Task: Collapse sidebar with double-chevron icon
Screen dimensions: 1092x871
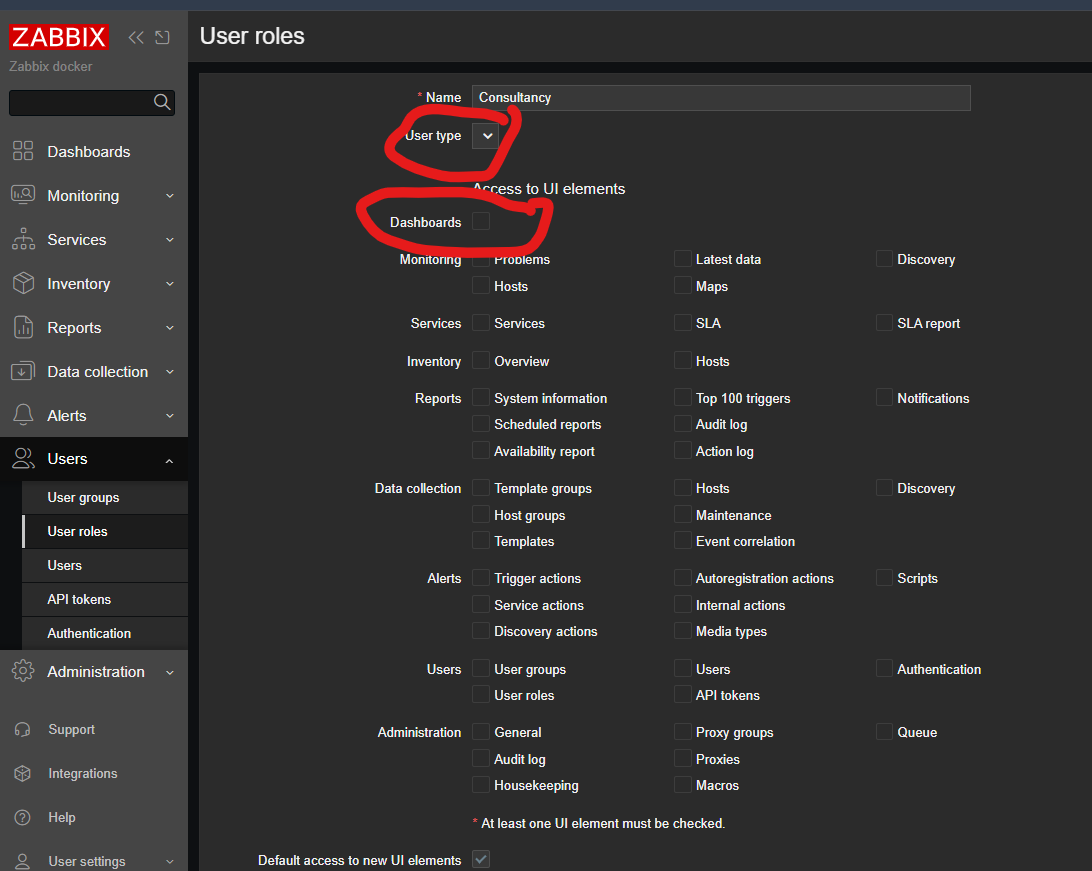Action: [x=136, y=38]
